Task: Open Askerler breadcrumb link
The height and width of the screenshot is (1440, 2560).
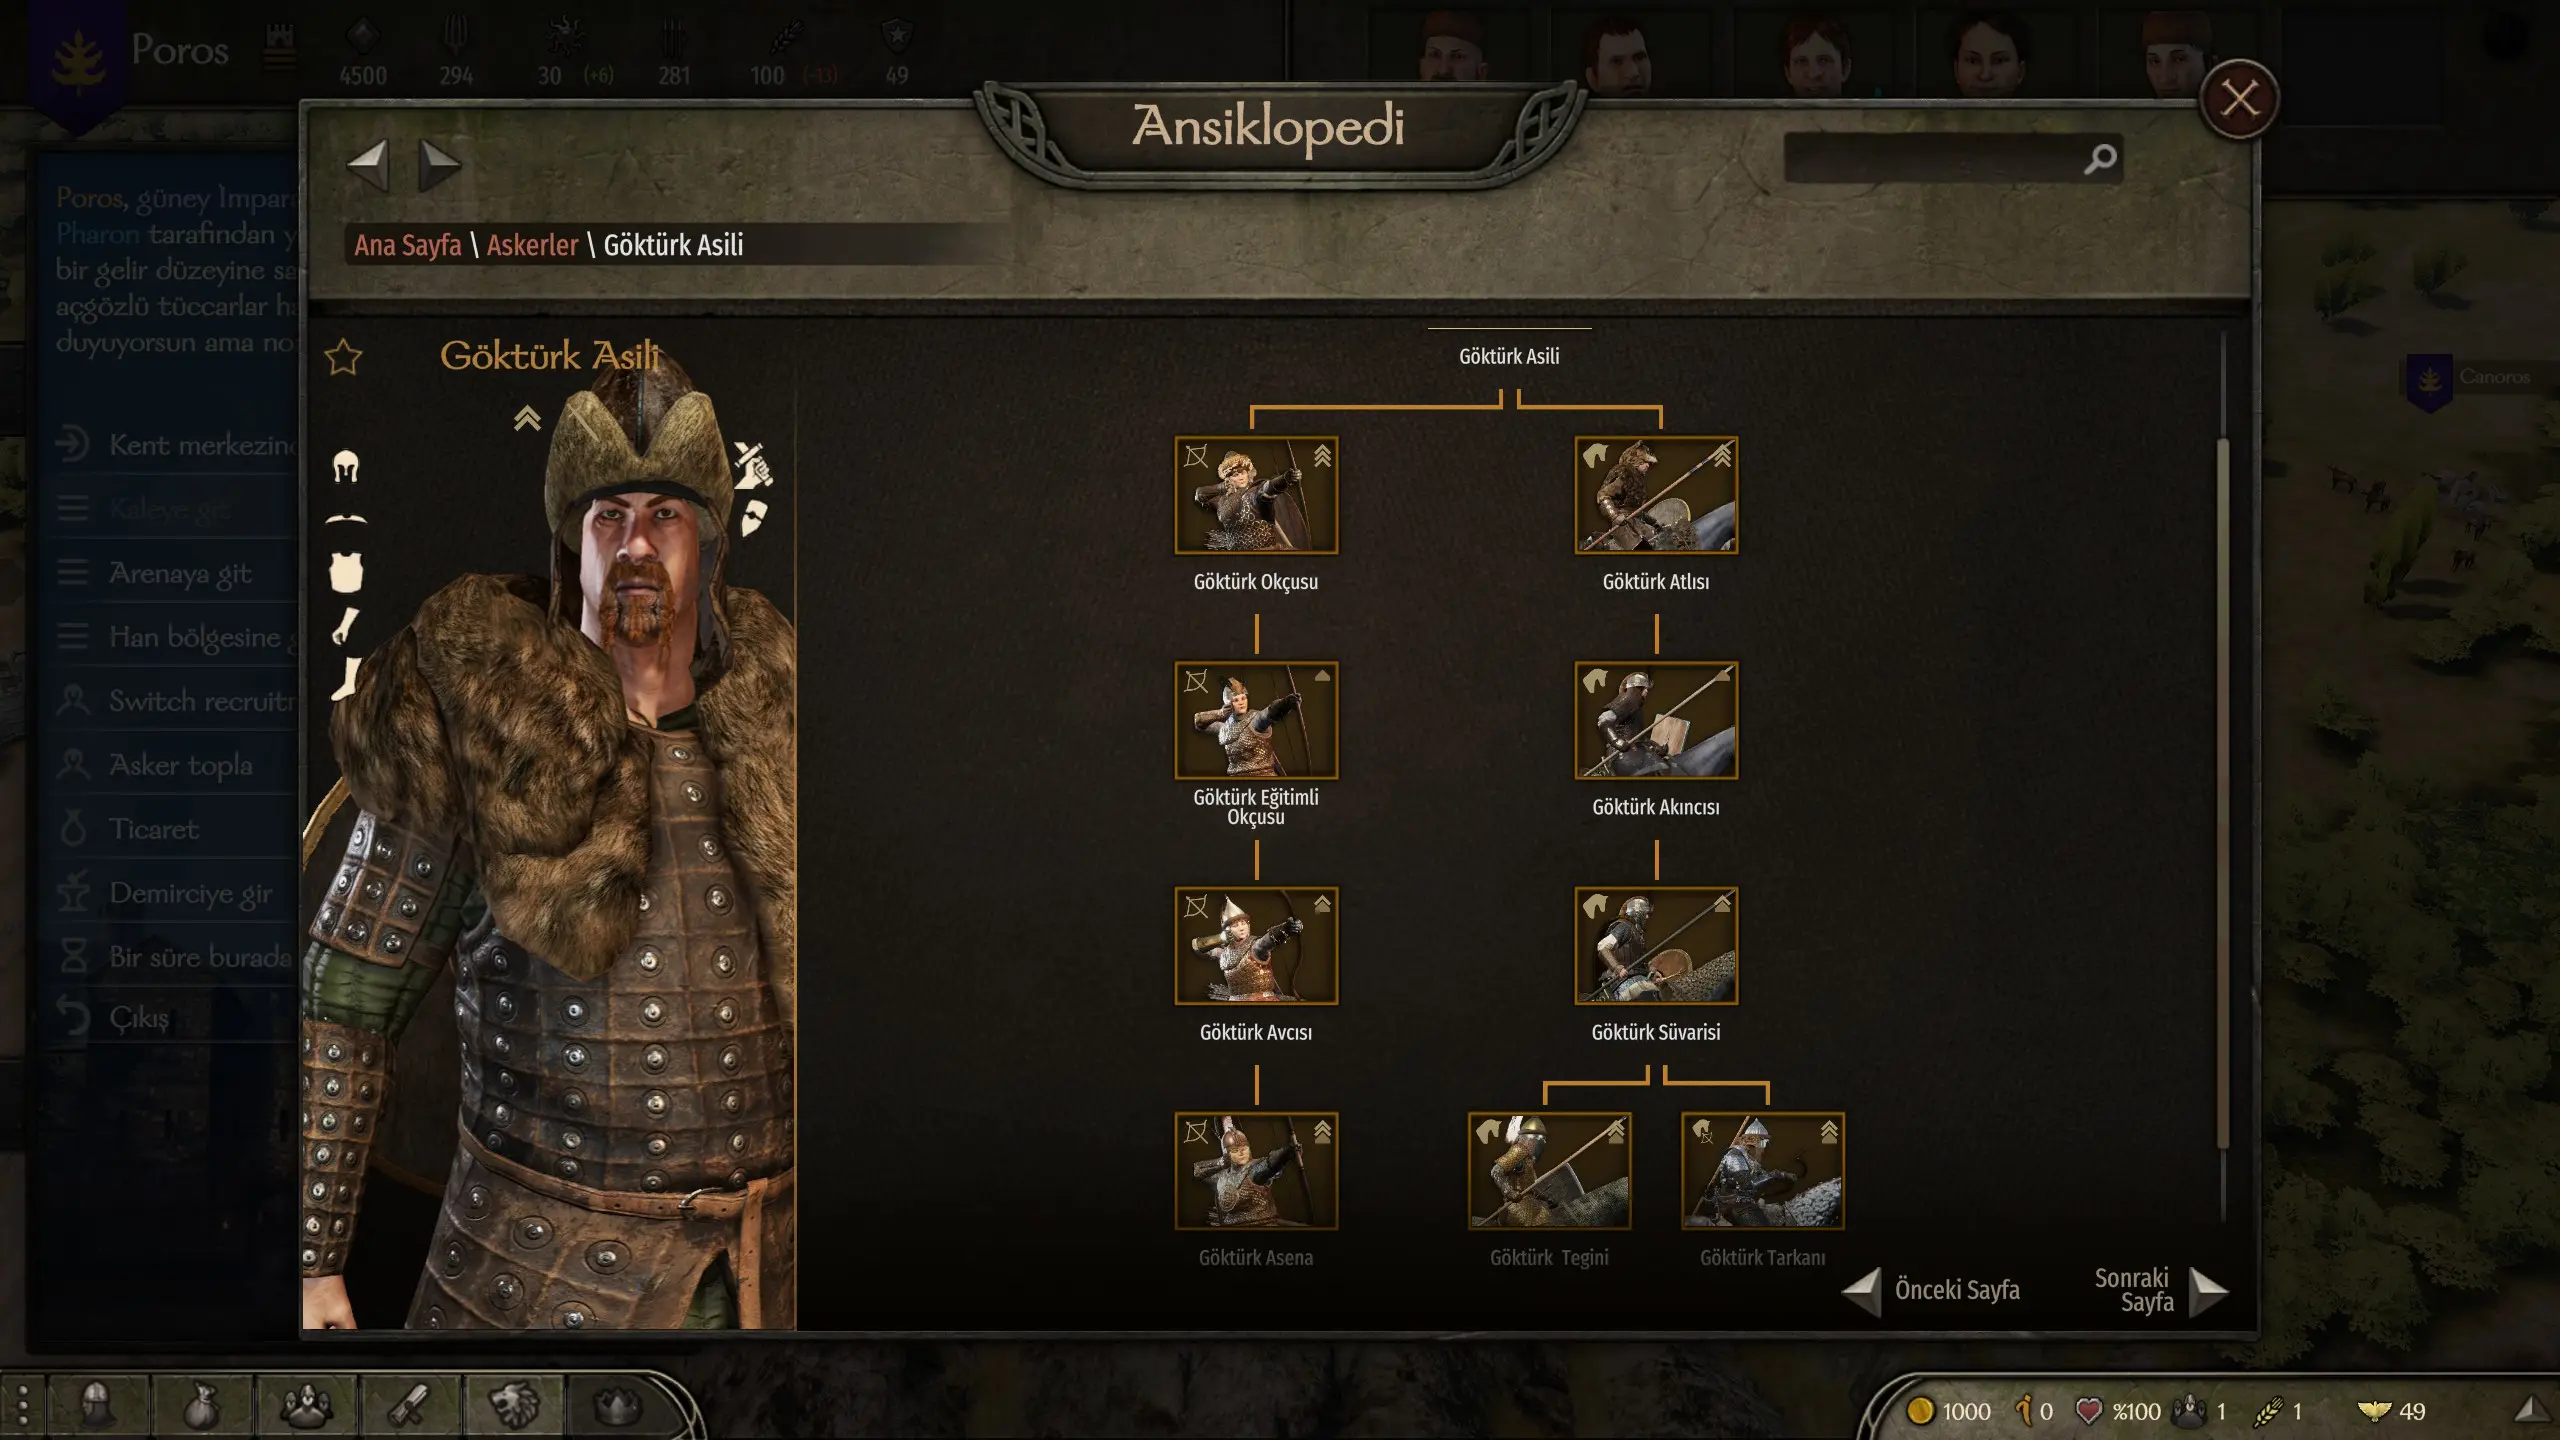Action: click(x=532, y=245)
